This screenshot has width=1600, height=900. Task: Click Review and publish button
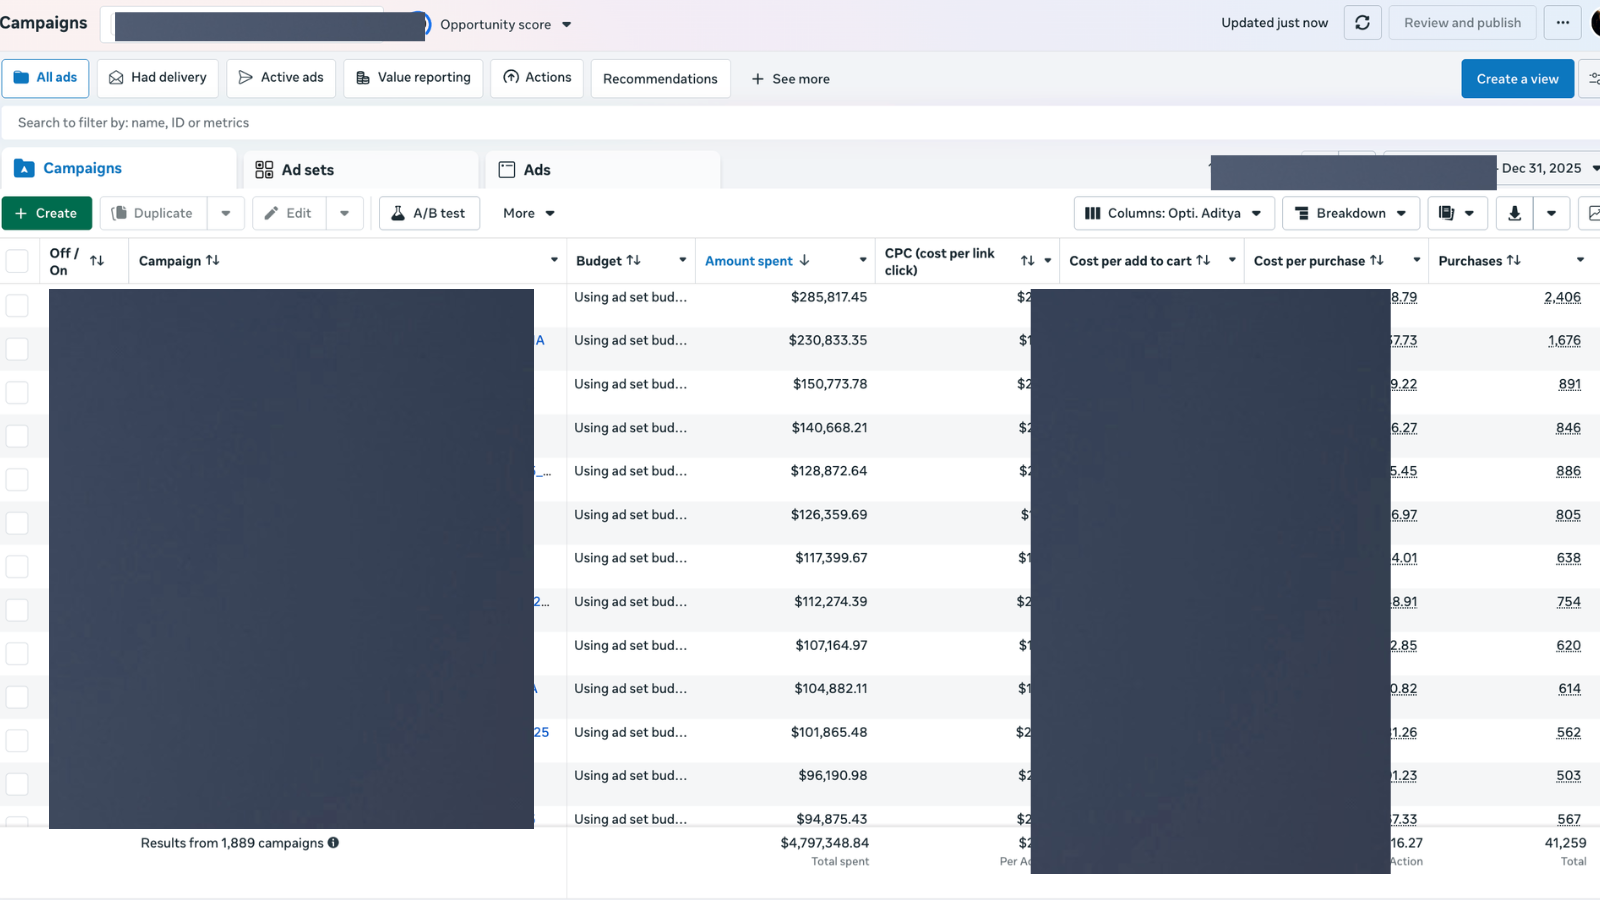coord(1462,23)
